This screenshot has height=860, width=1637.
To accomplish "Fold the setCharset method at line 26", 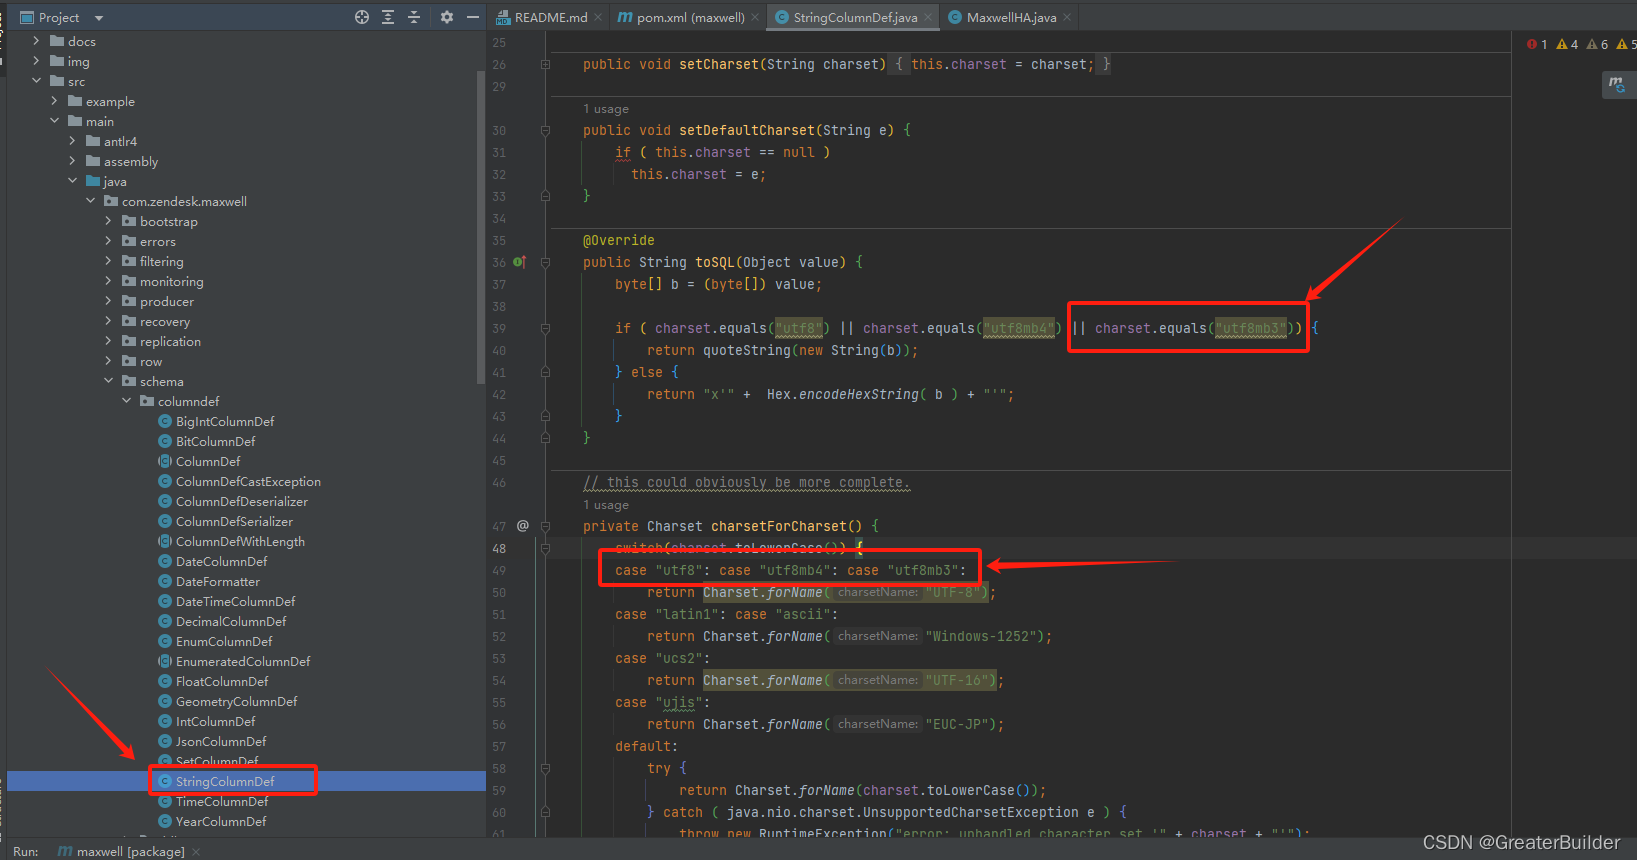I will [x=545, y=64].
